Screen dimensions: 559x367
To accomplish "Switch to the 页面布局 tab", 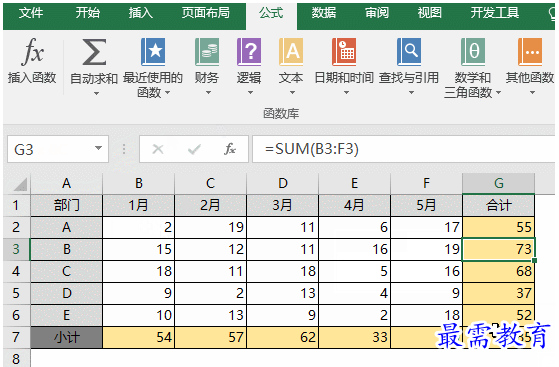I will 206,13.
